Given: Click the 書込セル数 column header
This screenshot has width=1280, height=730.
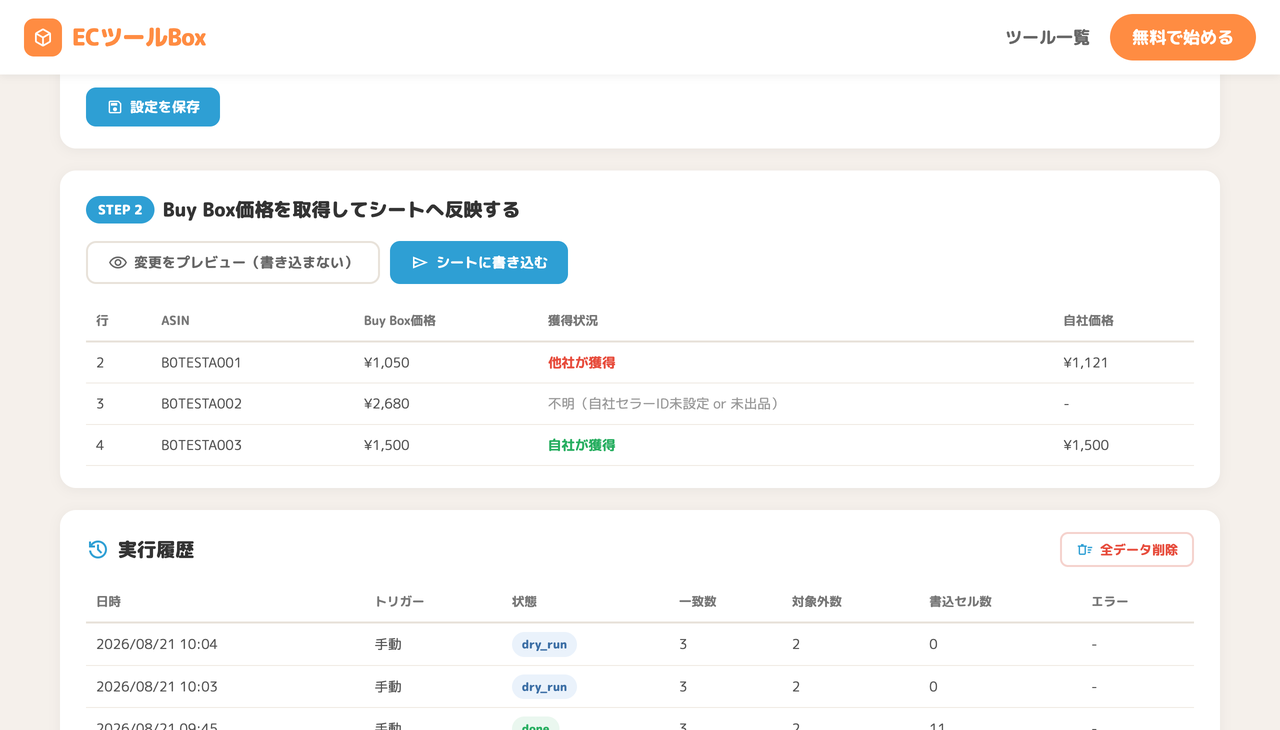Looking at the screenshot, I should click(x=960, y=602).
